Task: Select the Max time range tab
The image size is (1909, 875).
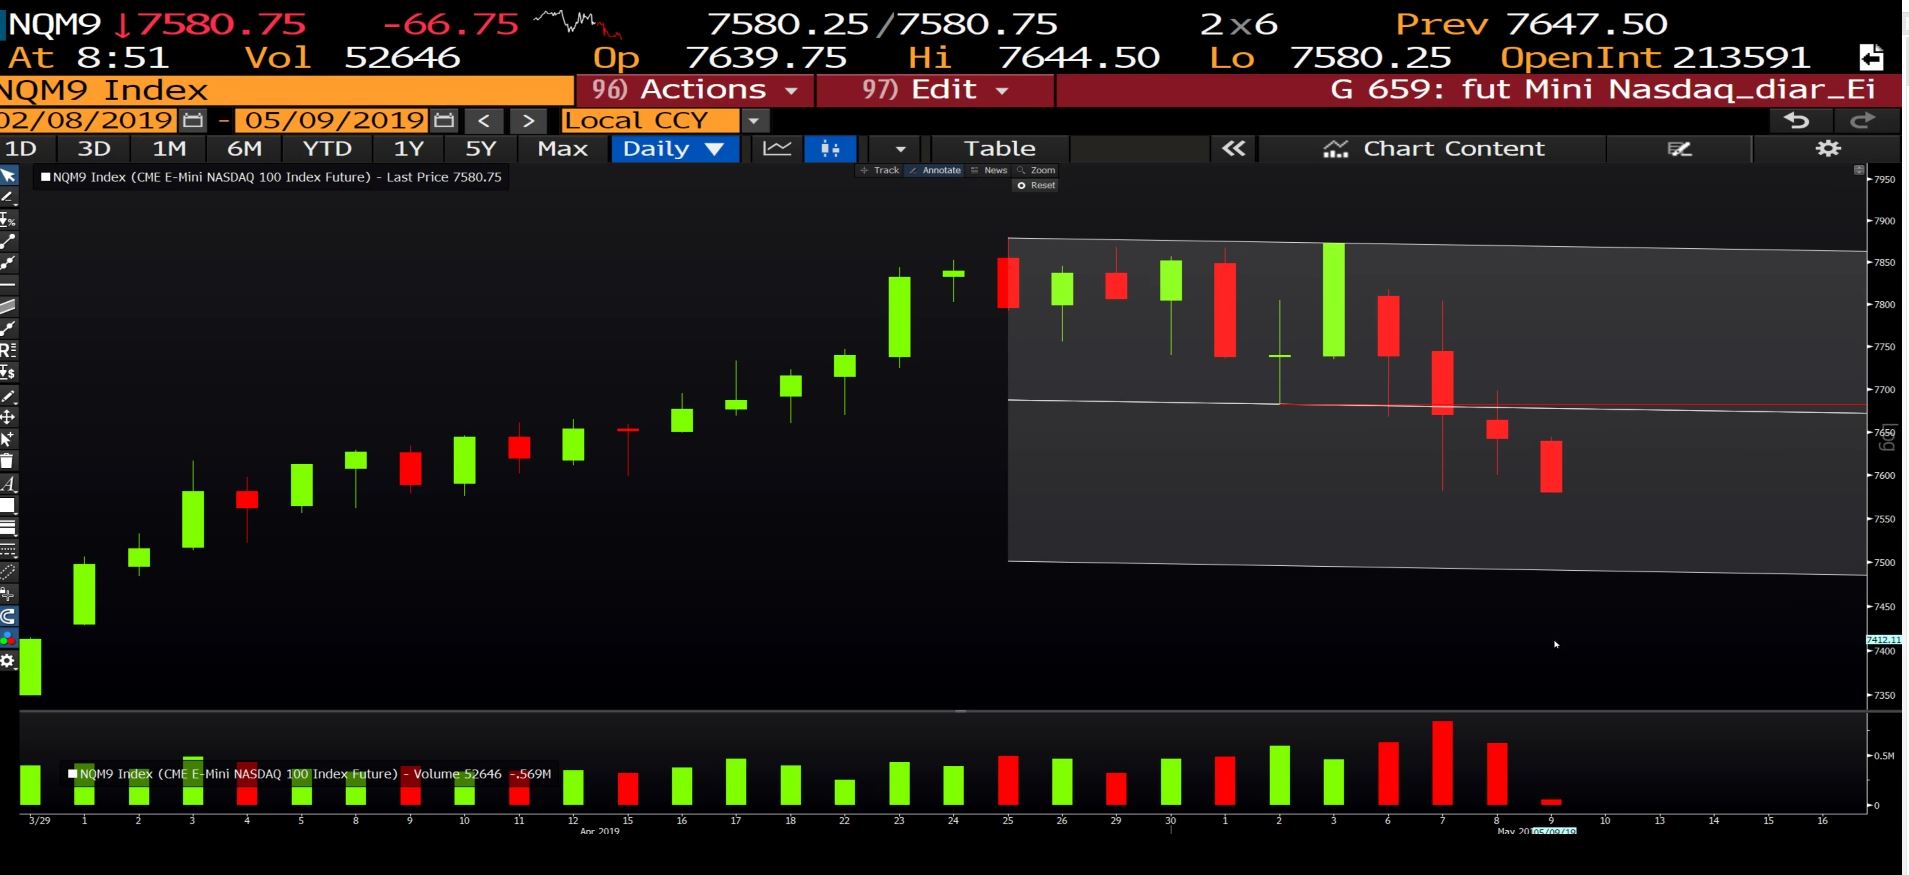Action: pyautogui.click(x=562, y=149)
